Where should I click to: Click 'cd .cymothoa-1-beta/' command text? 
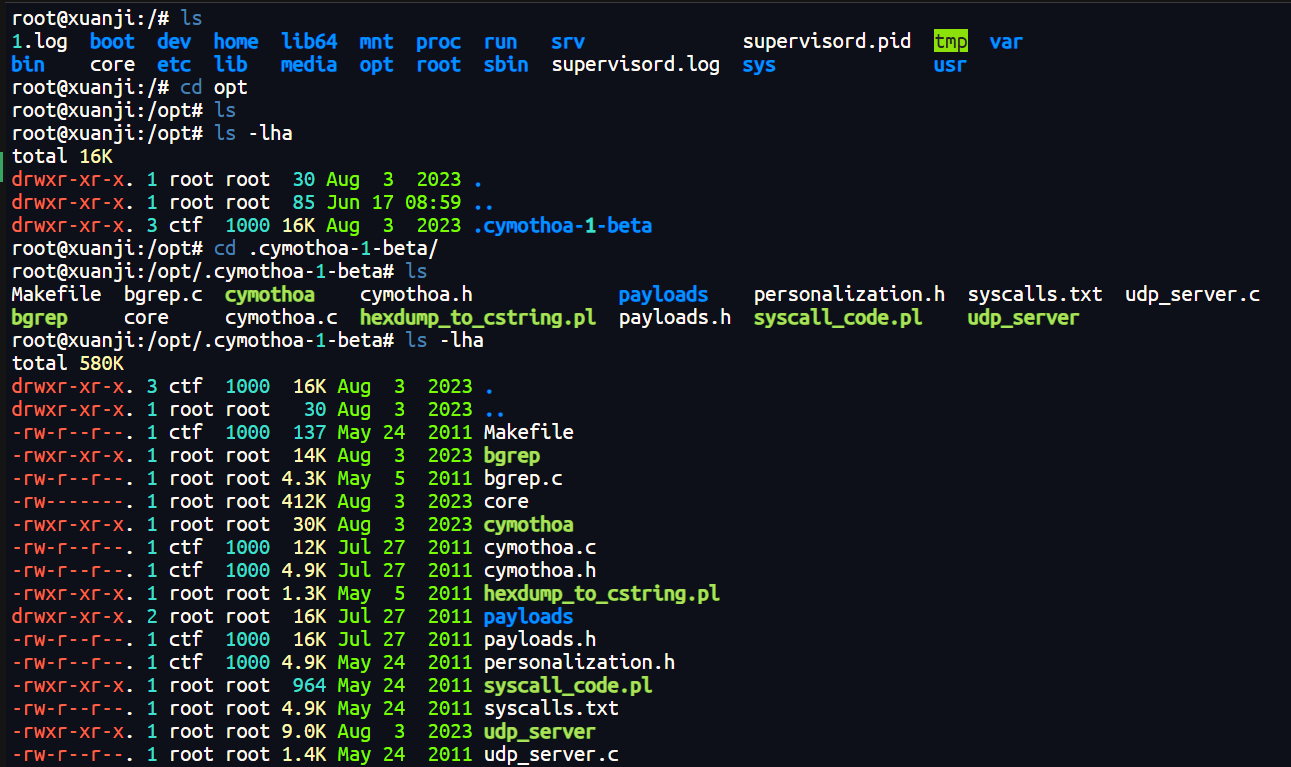[x=326, y=249]
